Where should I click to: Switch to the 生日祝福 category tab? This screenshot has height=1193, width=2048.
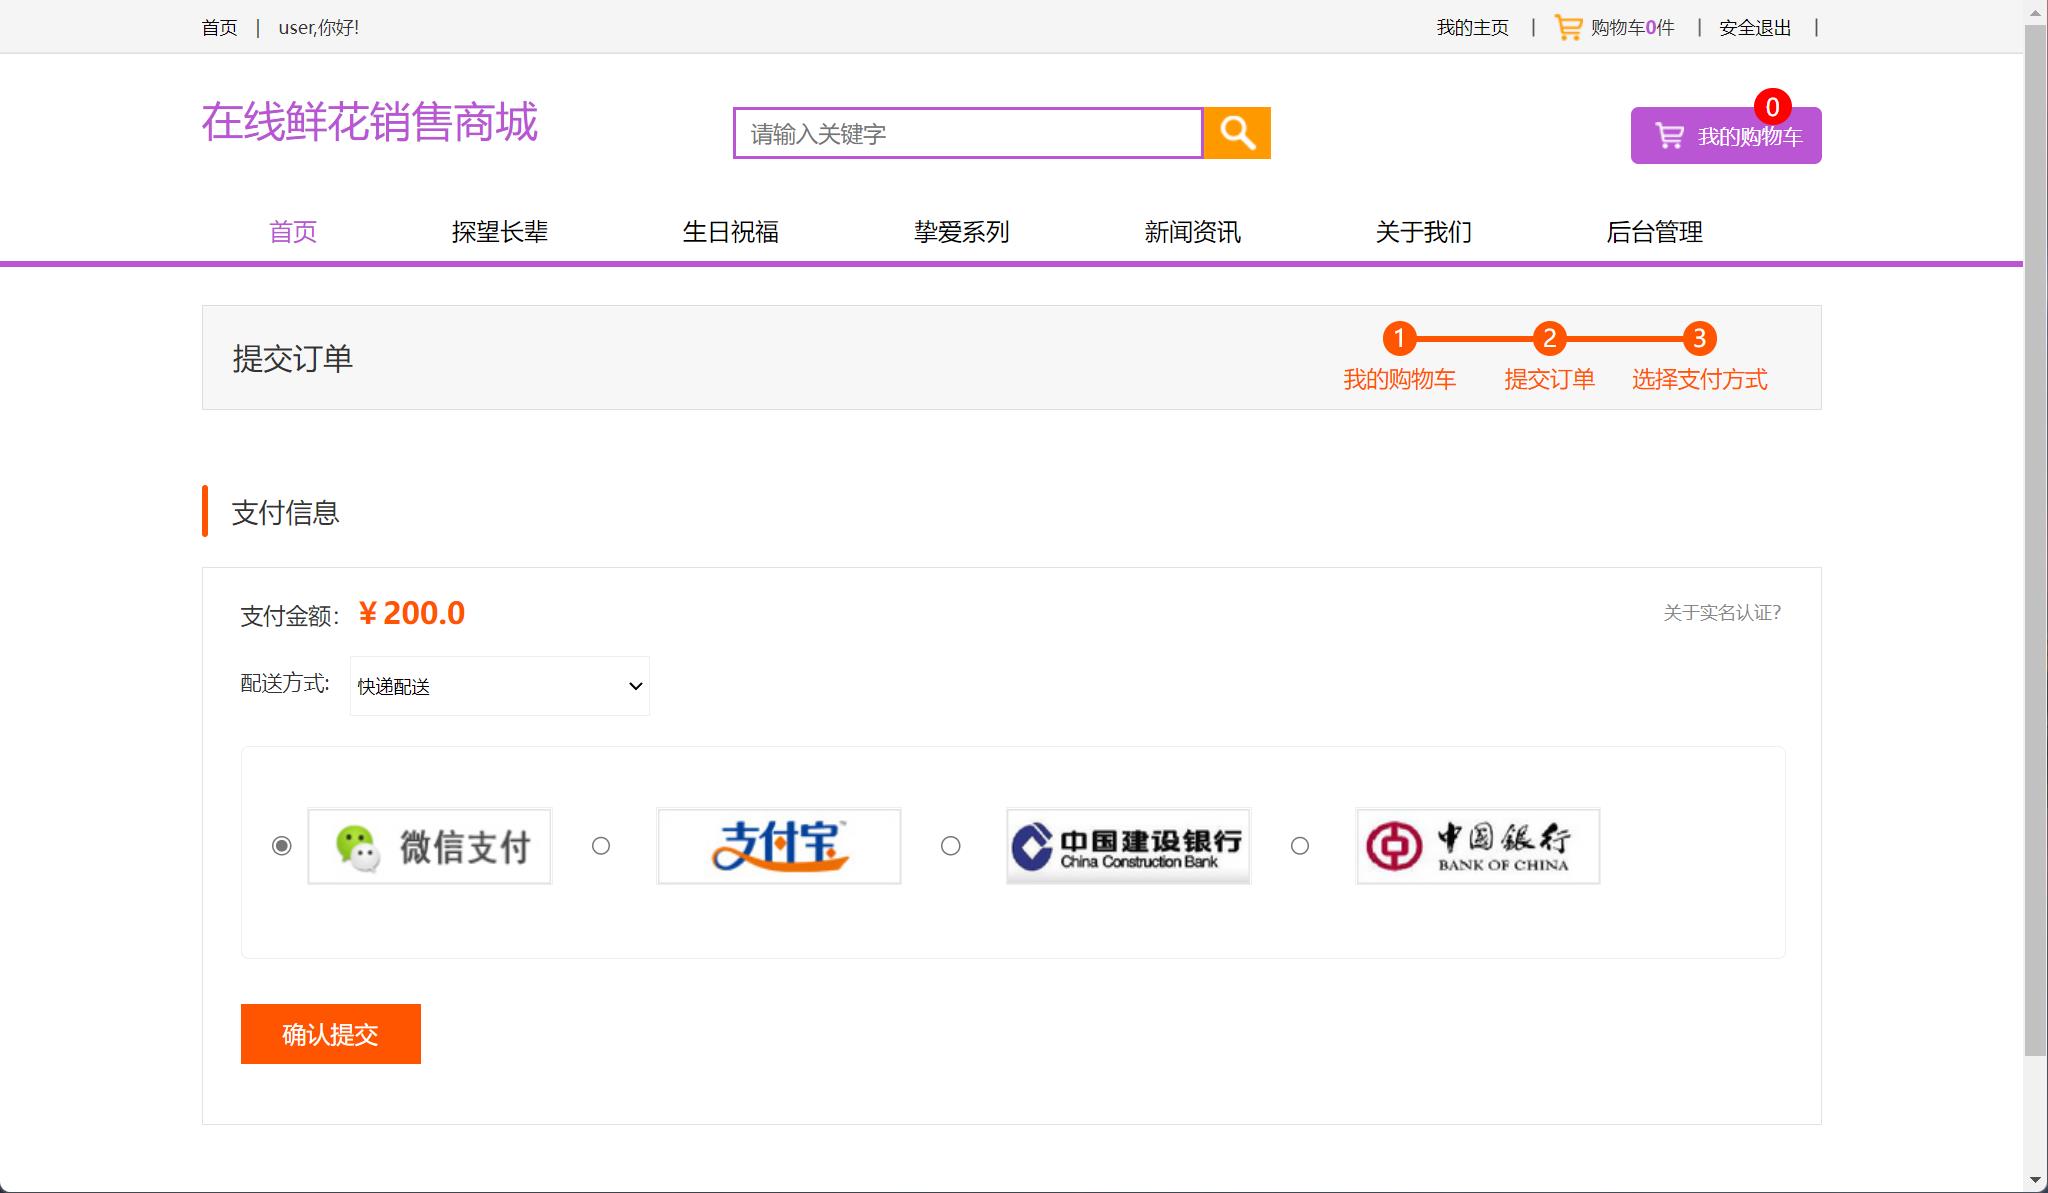click(x=731, y=232)
